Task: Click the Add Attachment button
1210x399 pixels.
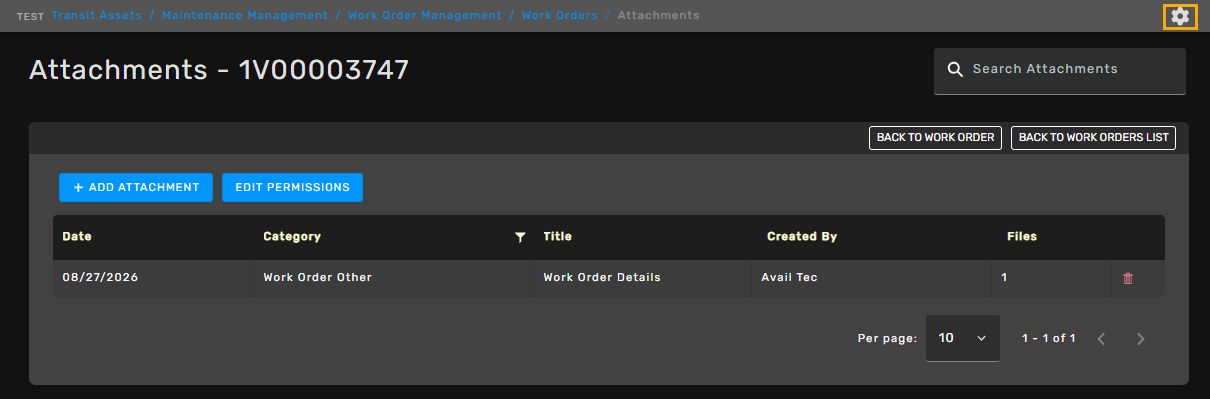Action: click(x=136, y=187)
